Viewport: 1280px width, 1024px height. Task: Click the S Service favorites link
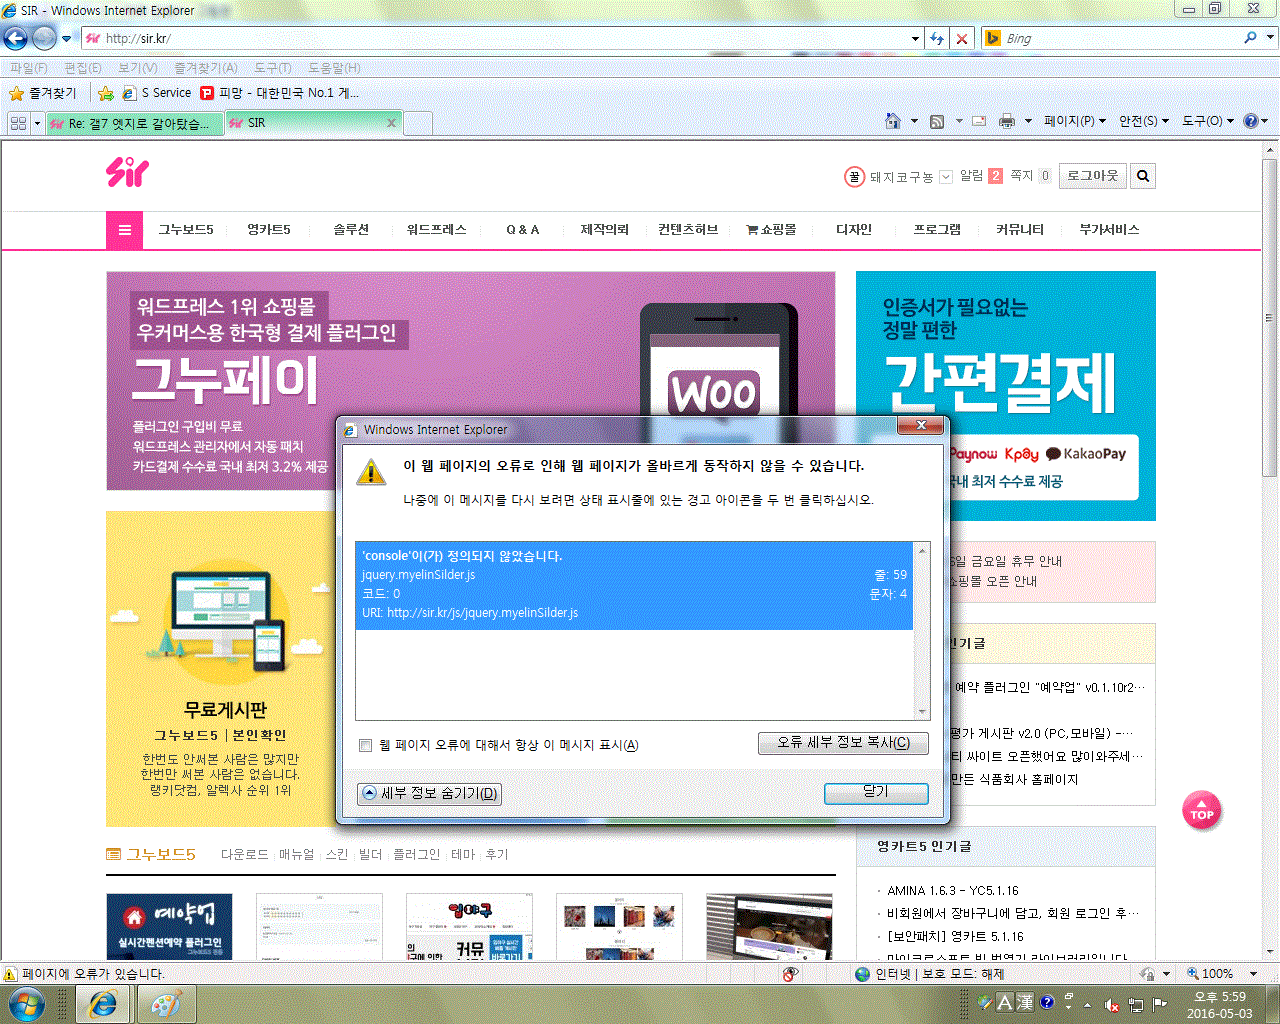157,93
